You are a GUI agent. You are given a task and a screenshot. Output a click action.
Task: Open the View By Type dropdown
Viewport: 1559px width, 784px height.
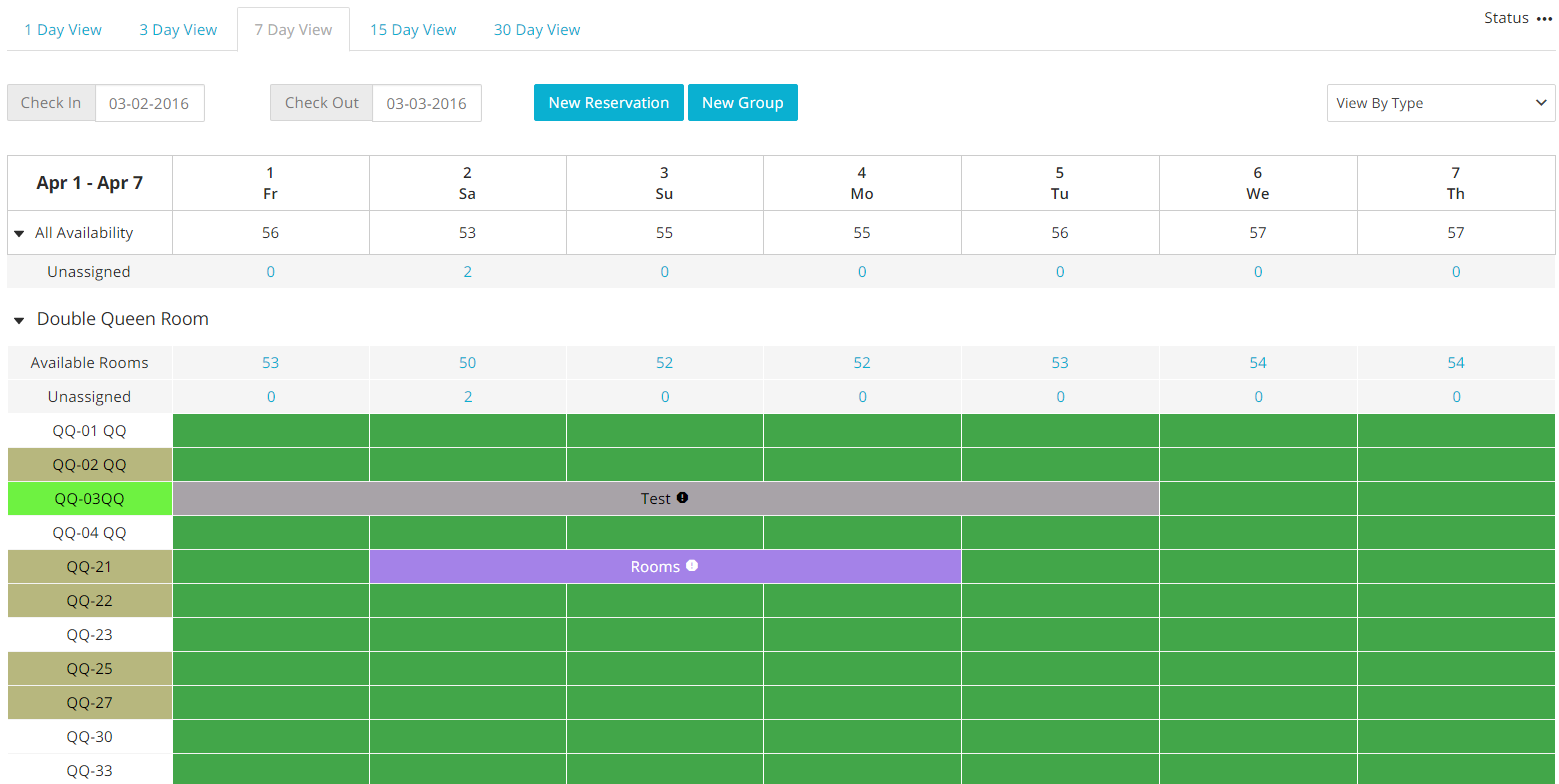1441,103
